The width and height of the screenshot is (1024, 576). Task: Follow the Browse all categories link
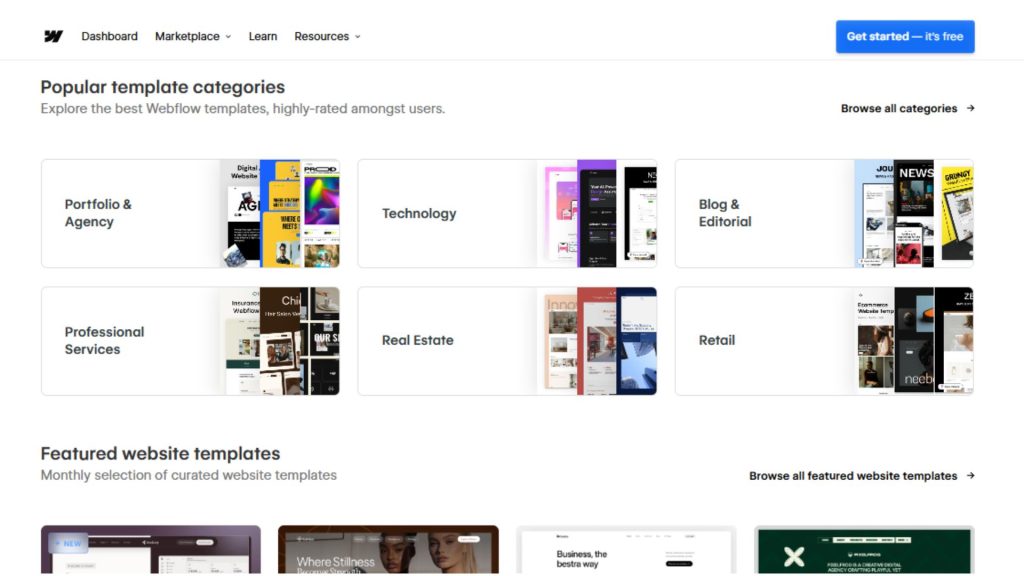[899, 108]
